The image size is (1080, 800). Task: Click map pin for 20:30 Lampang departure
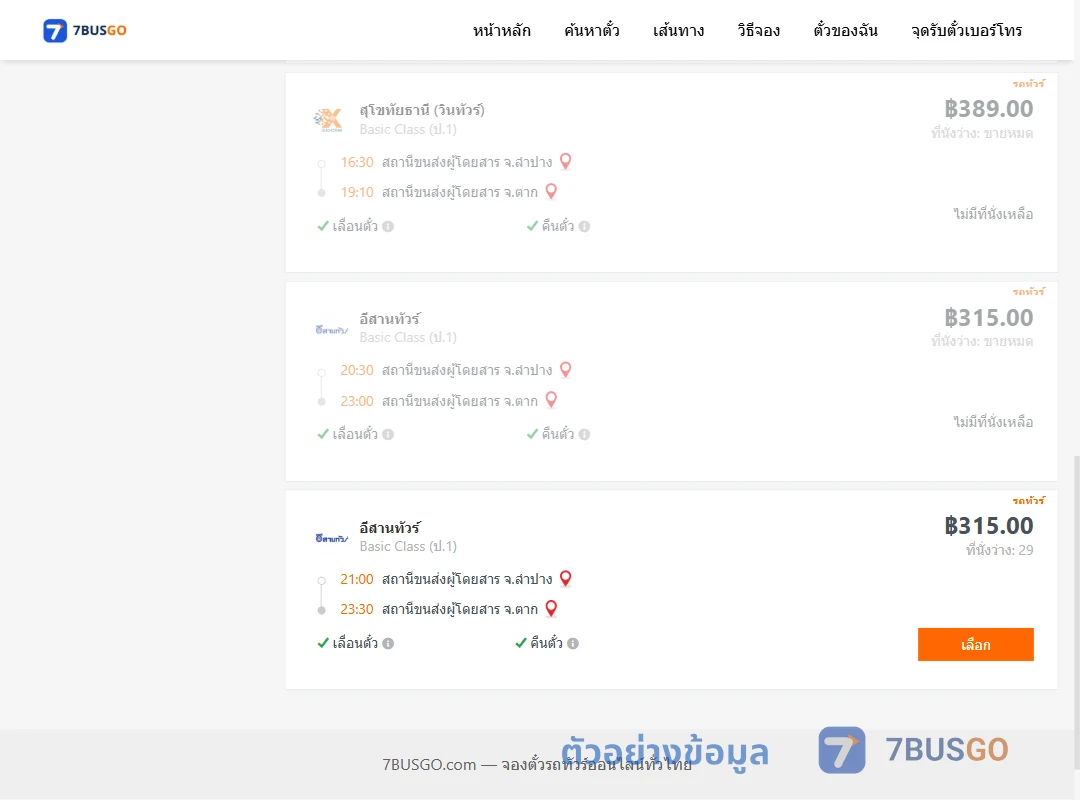(565, 370)
